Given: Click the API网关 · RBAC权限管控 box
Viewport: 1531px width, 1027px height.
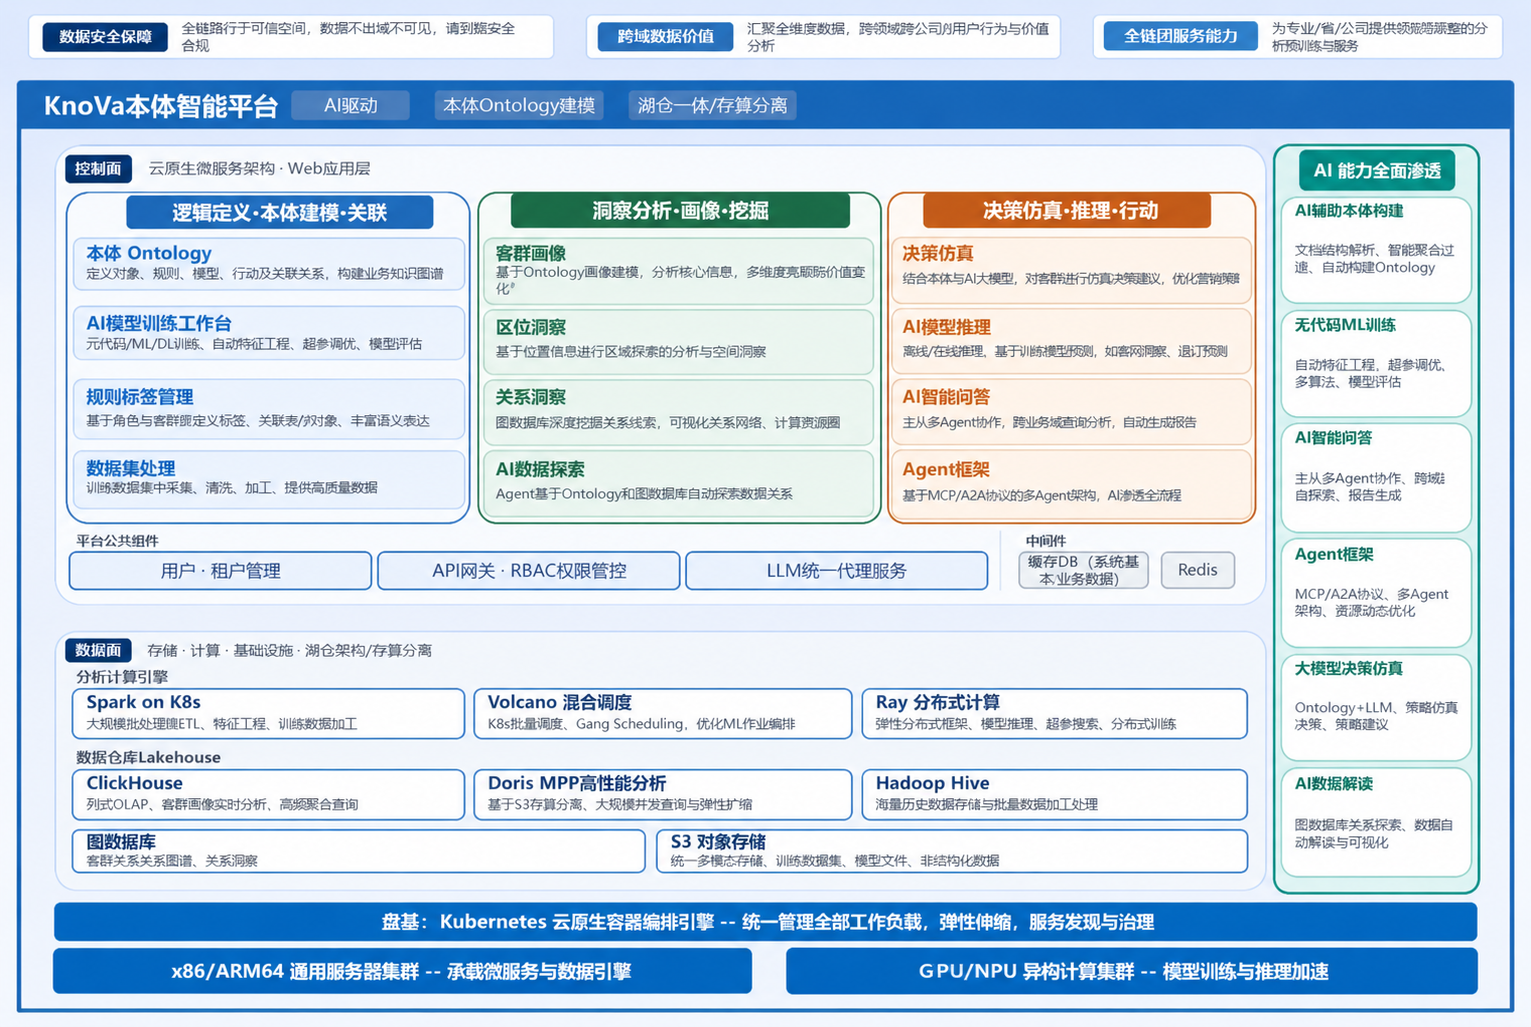Looking at the screenshot, I should point(529,571).
